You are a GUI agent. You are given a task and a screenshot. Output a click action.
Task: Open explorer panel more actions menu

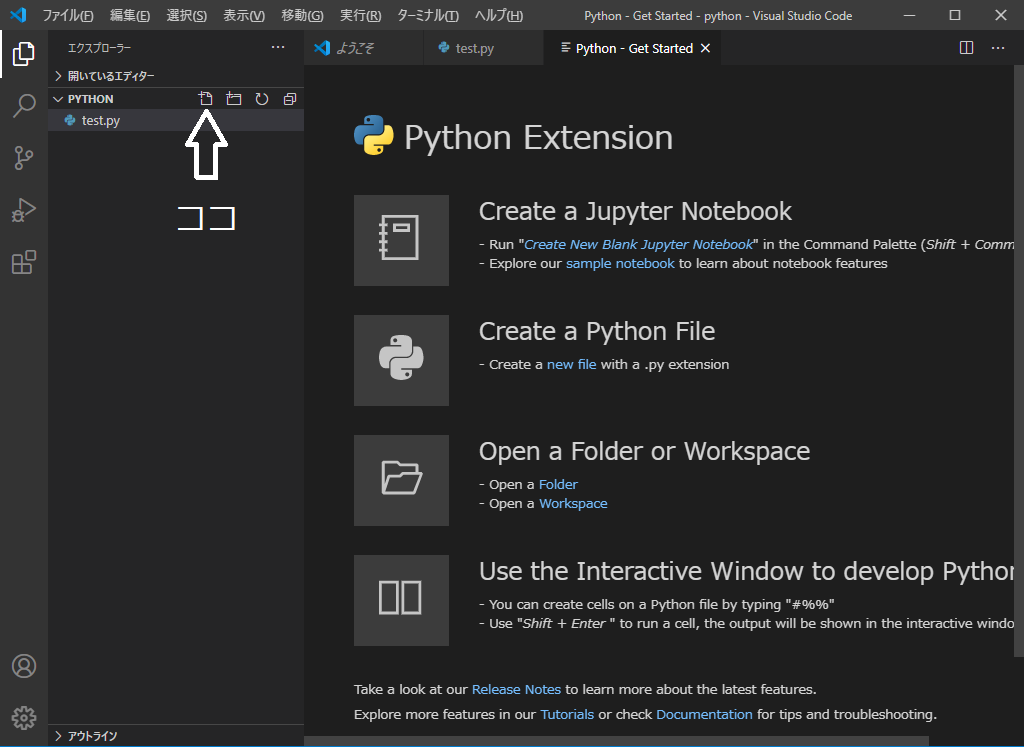coord(278,47)
